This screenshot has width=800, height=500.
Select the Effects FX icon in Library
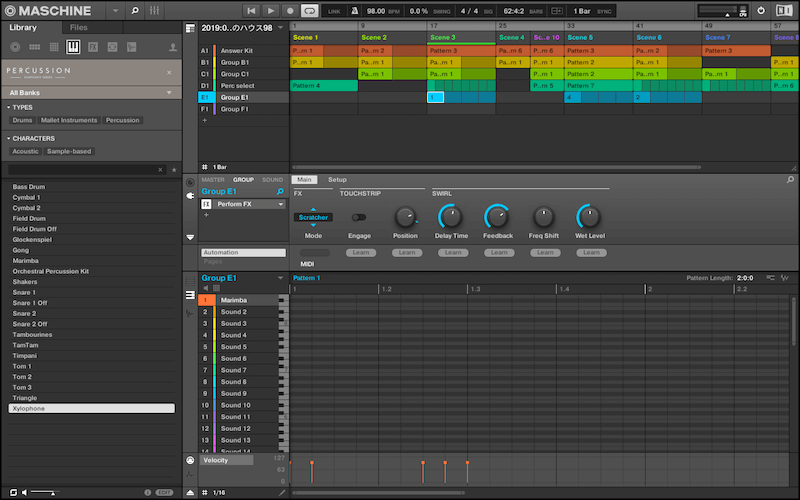(x=93, y=47)
